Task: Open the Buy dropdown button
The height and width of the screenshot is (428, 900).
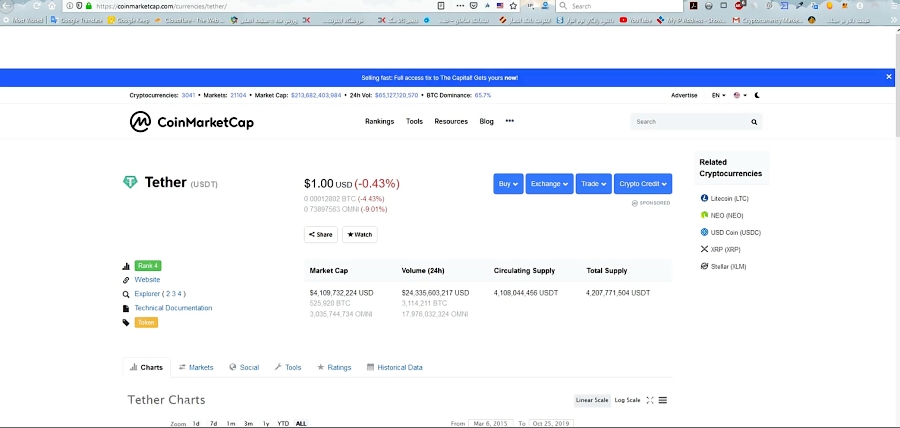Action: pos(509,184)
